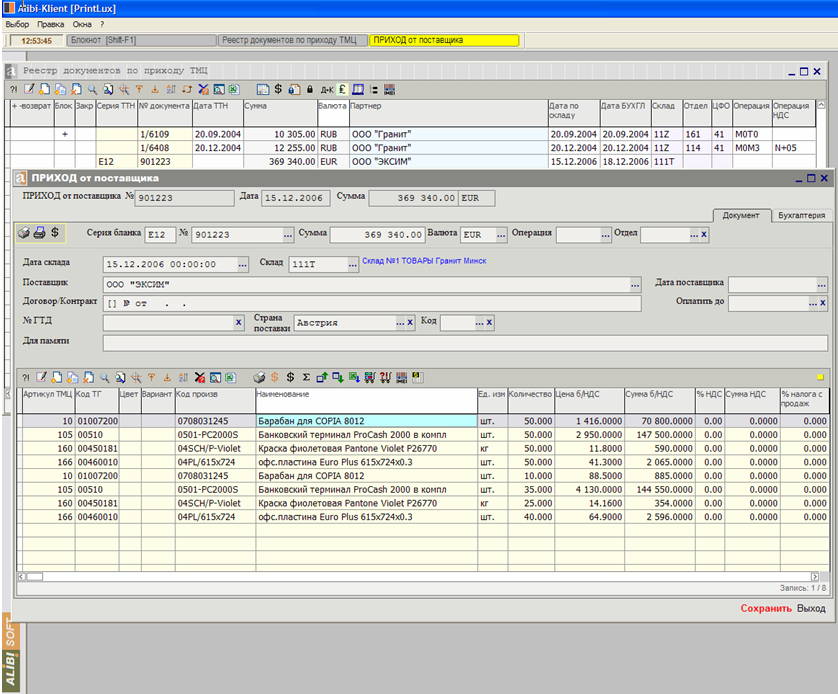This screenshot has width=838, height=694.
Task: Click sort icon in registry toolbar
Action: coord(170,89)
